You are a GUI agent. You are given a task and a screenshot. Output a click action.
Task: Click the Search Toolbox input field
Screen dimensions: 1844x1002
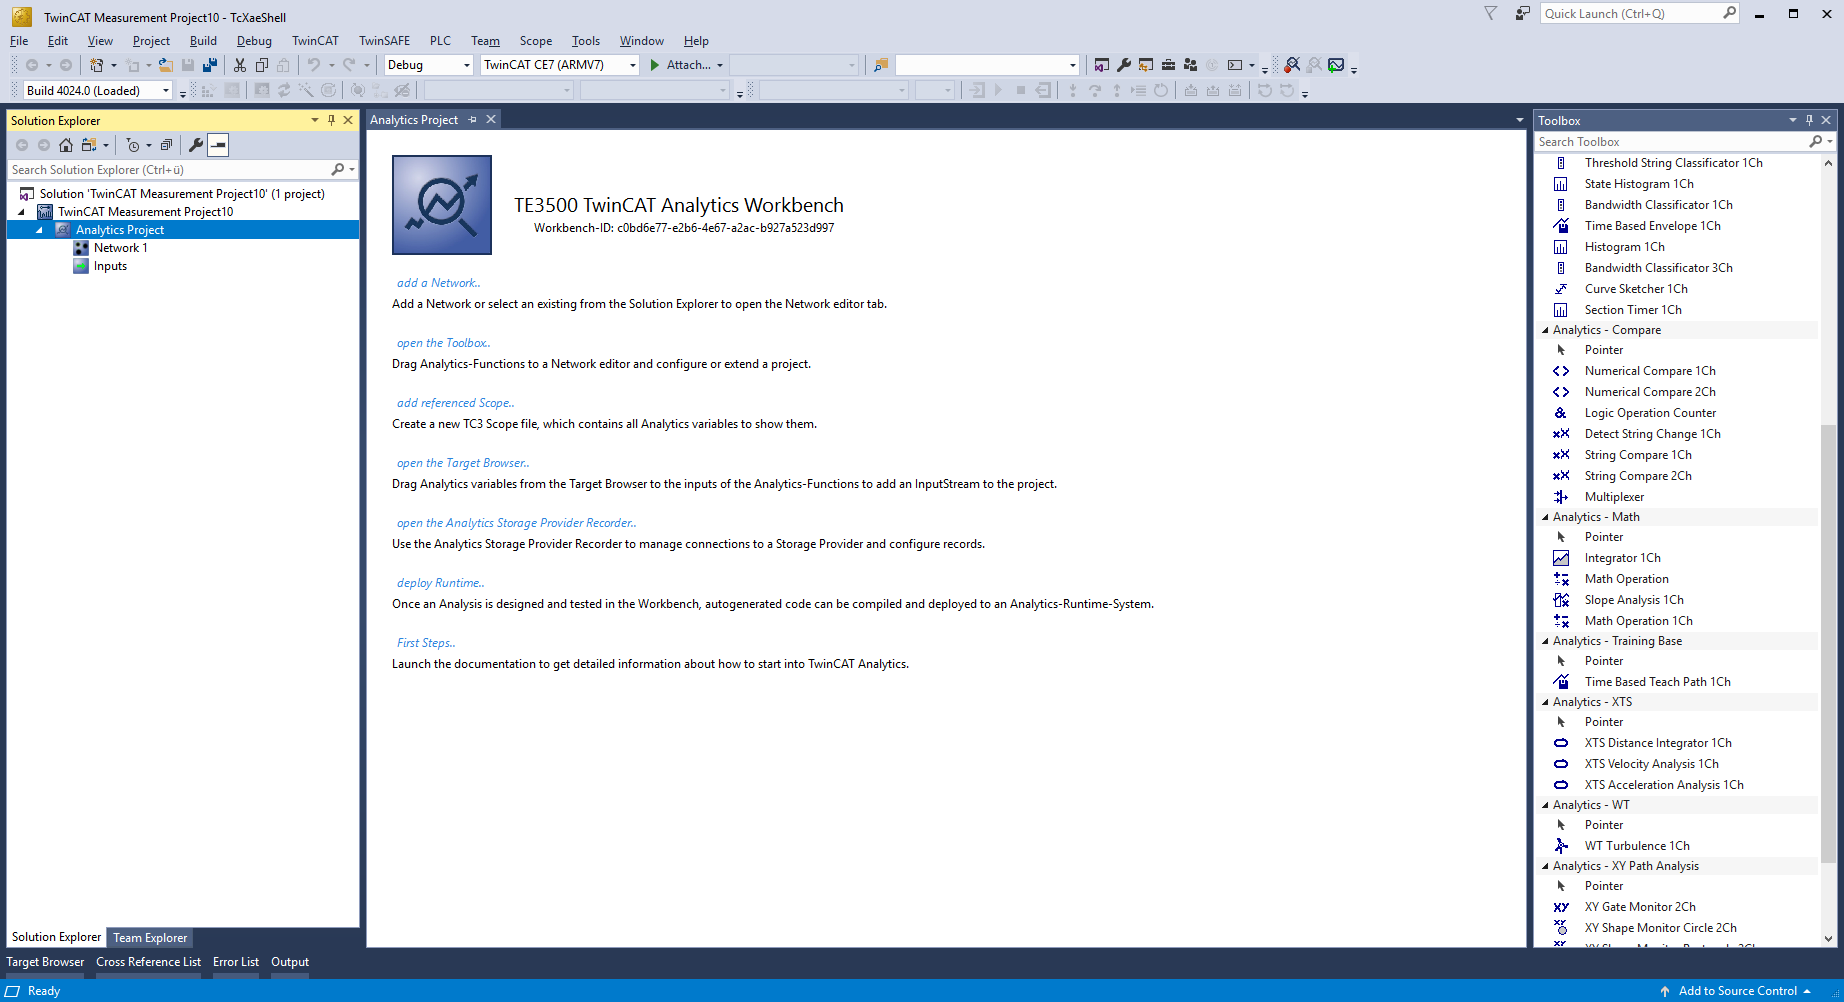click(1672, 142)
